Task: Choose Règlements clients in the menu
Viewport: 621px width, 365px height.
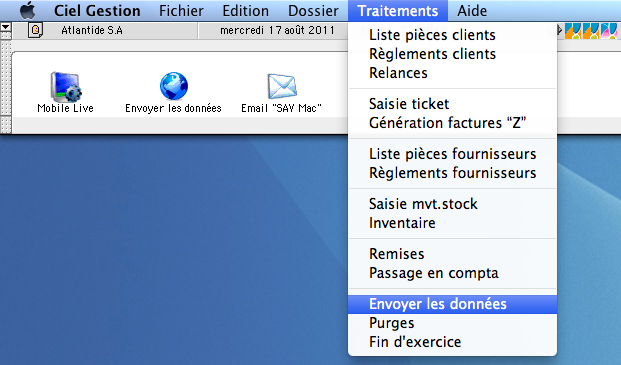Action: tap(452, 54)
